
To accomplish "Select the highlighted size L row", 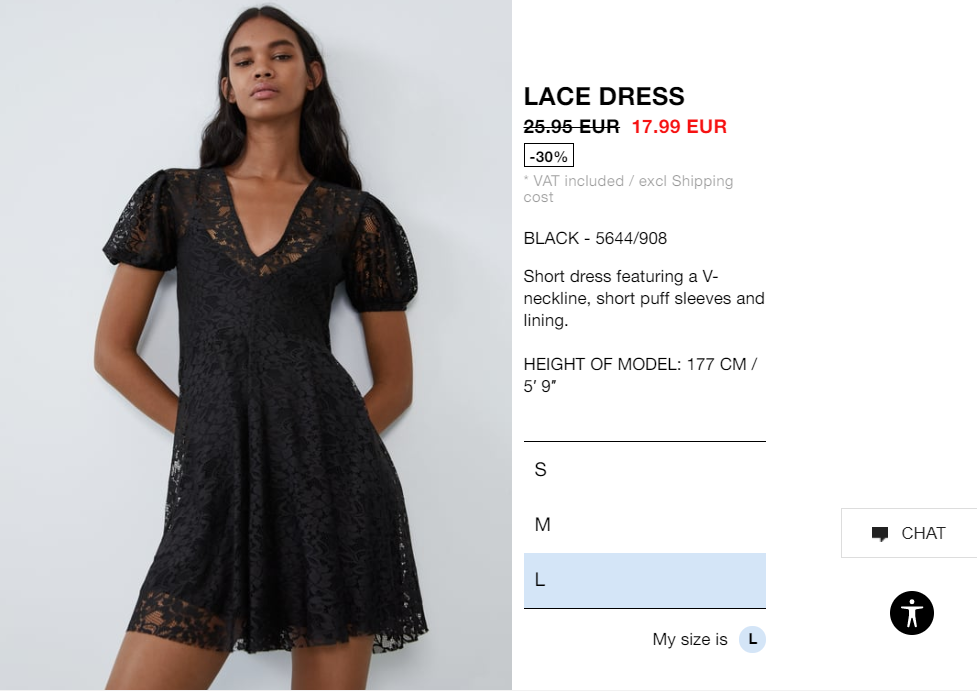I will (x=644, y=580).
